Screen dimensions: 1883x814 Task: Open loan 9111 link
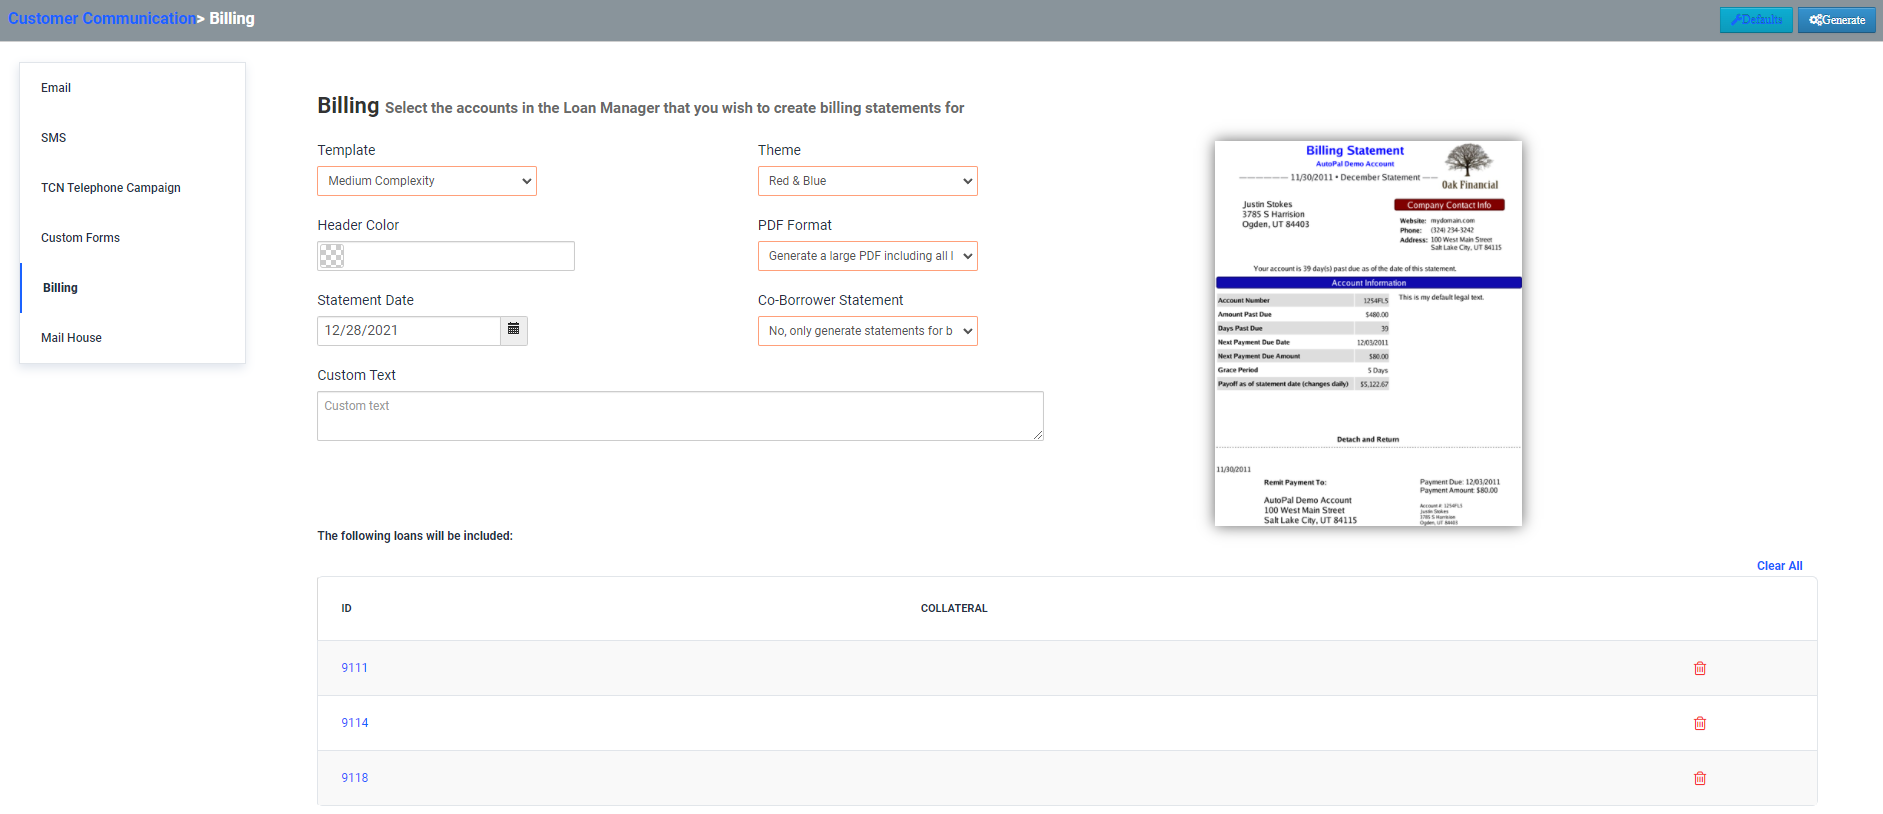coord(354,668)
